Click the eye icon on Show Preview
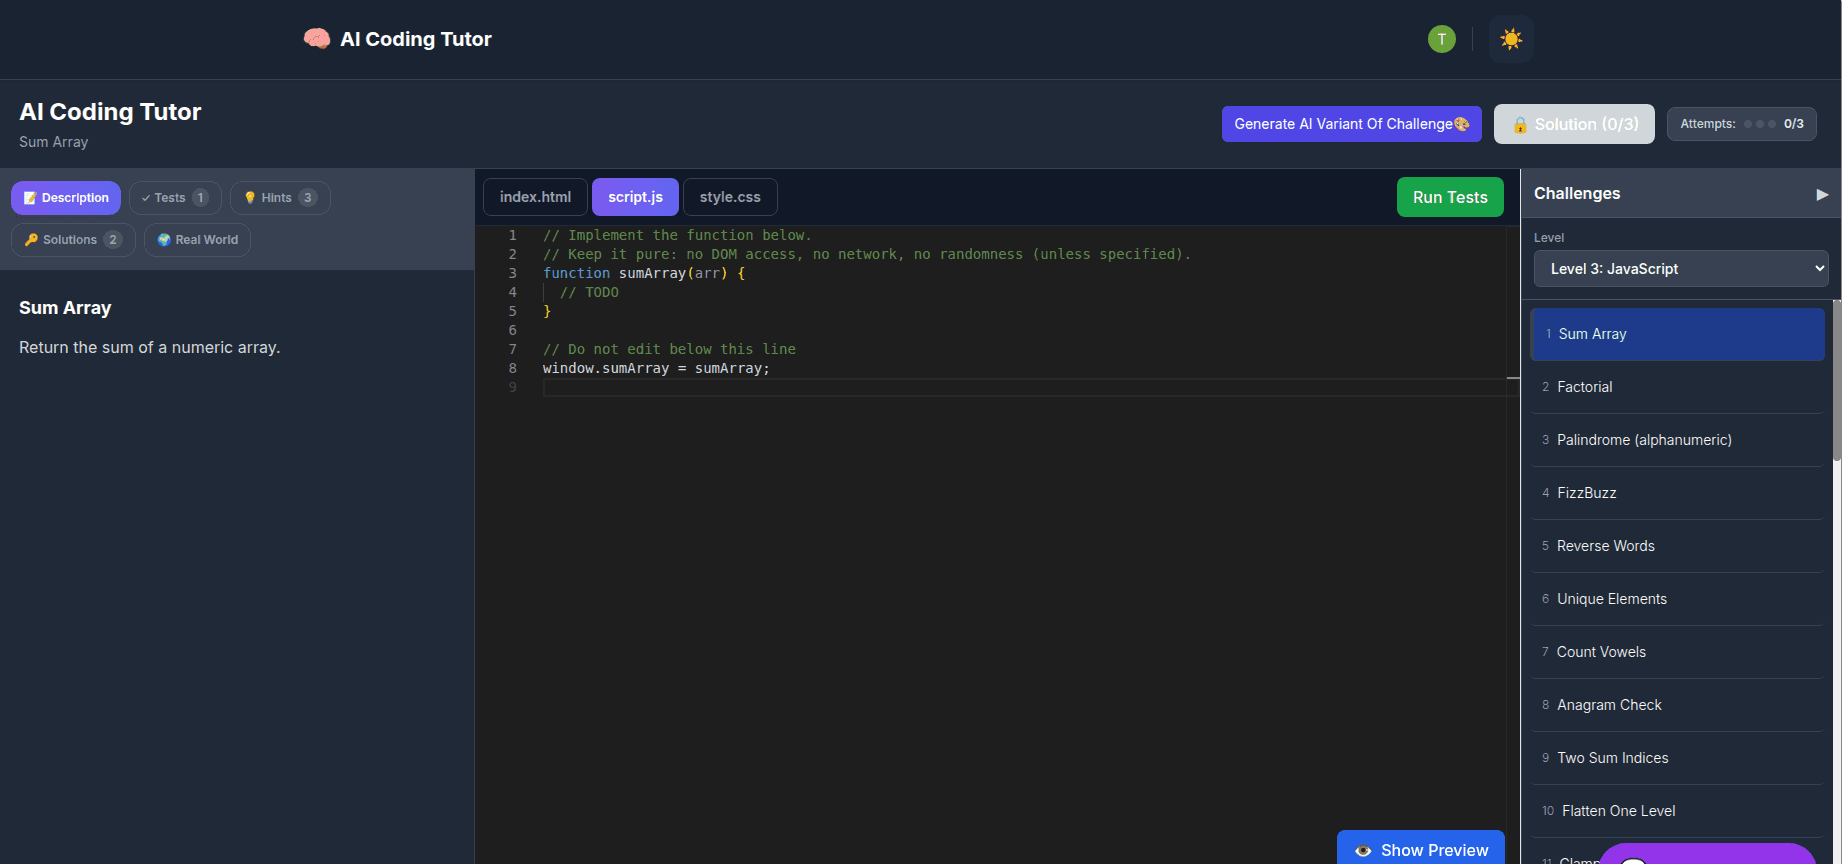This screenshot has width=1842, height=864. 1363,851
